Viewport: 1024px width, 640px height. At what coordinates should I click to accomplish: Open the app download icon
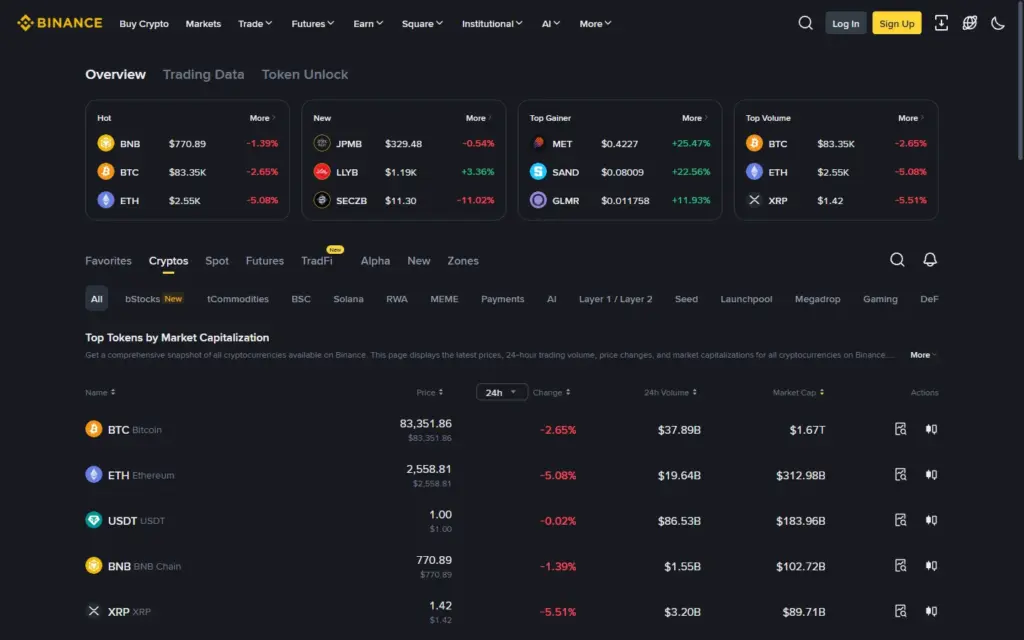pyautogui.click(x=941, y=23)
